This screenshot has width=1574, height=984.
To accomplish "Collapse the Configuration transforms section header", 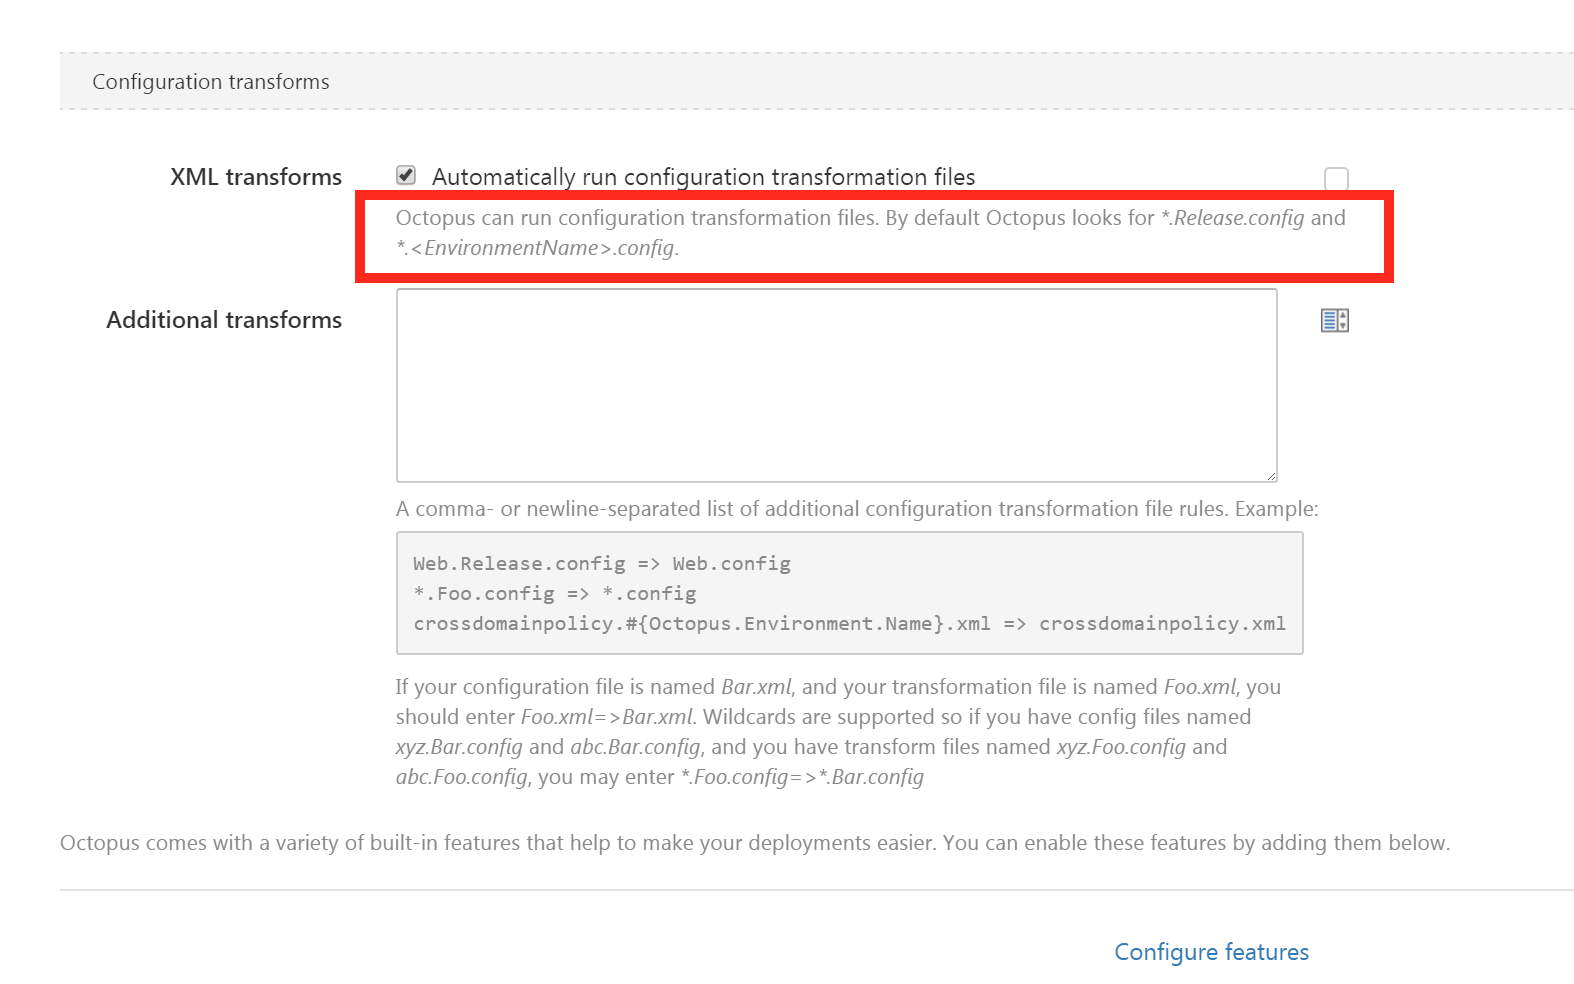I will pos(817,82).
